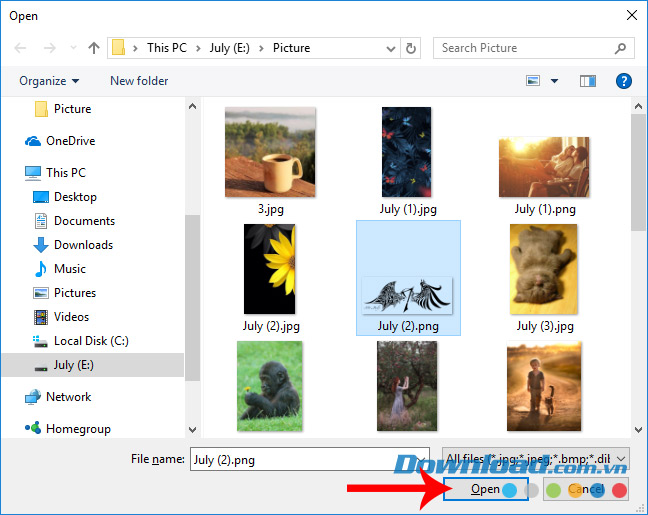Screen dimensions: 648x515
Task: Click the File name input field
Action: [308, 458]
